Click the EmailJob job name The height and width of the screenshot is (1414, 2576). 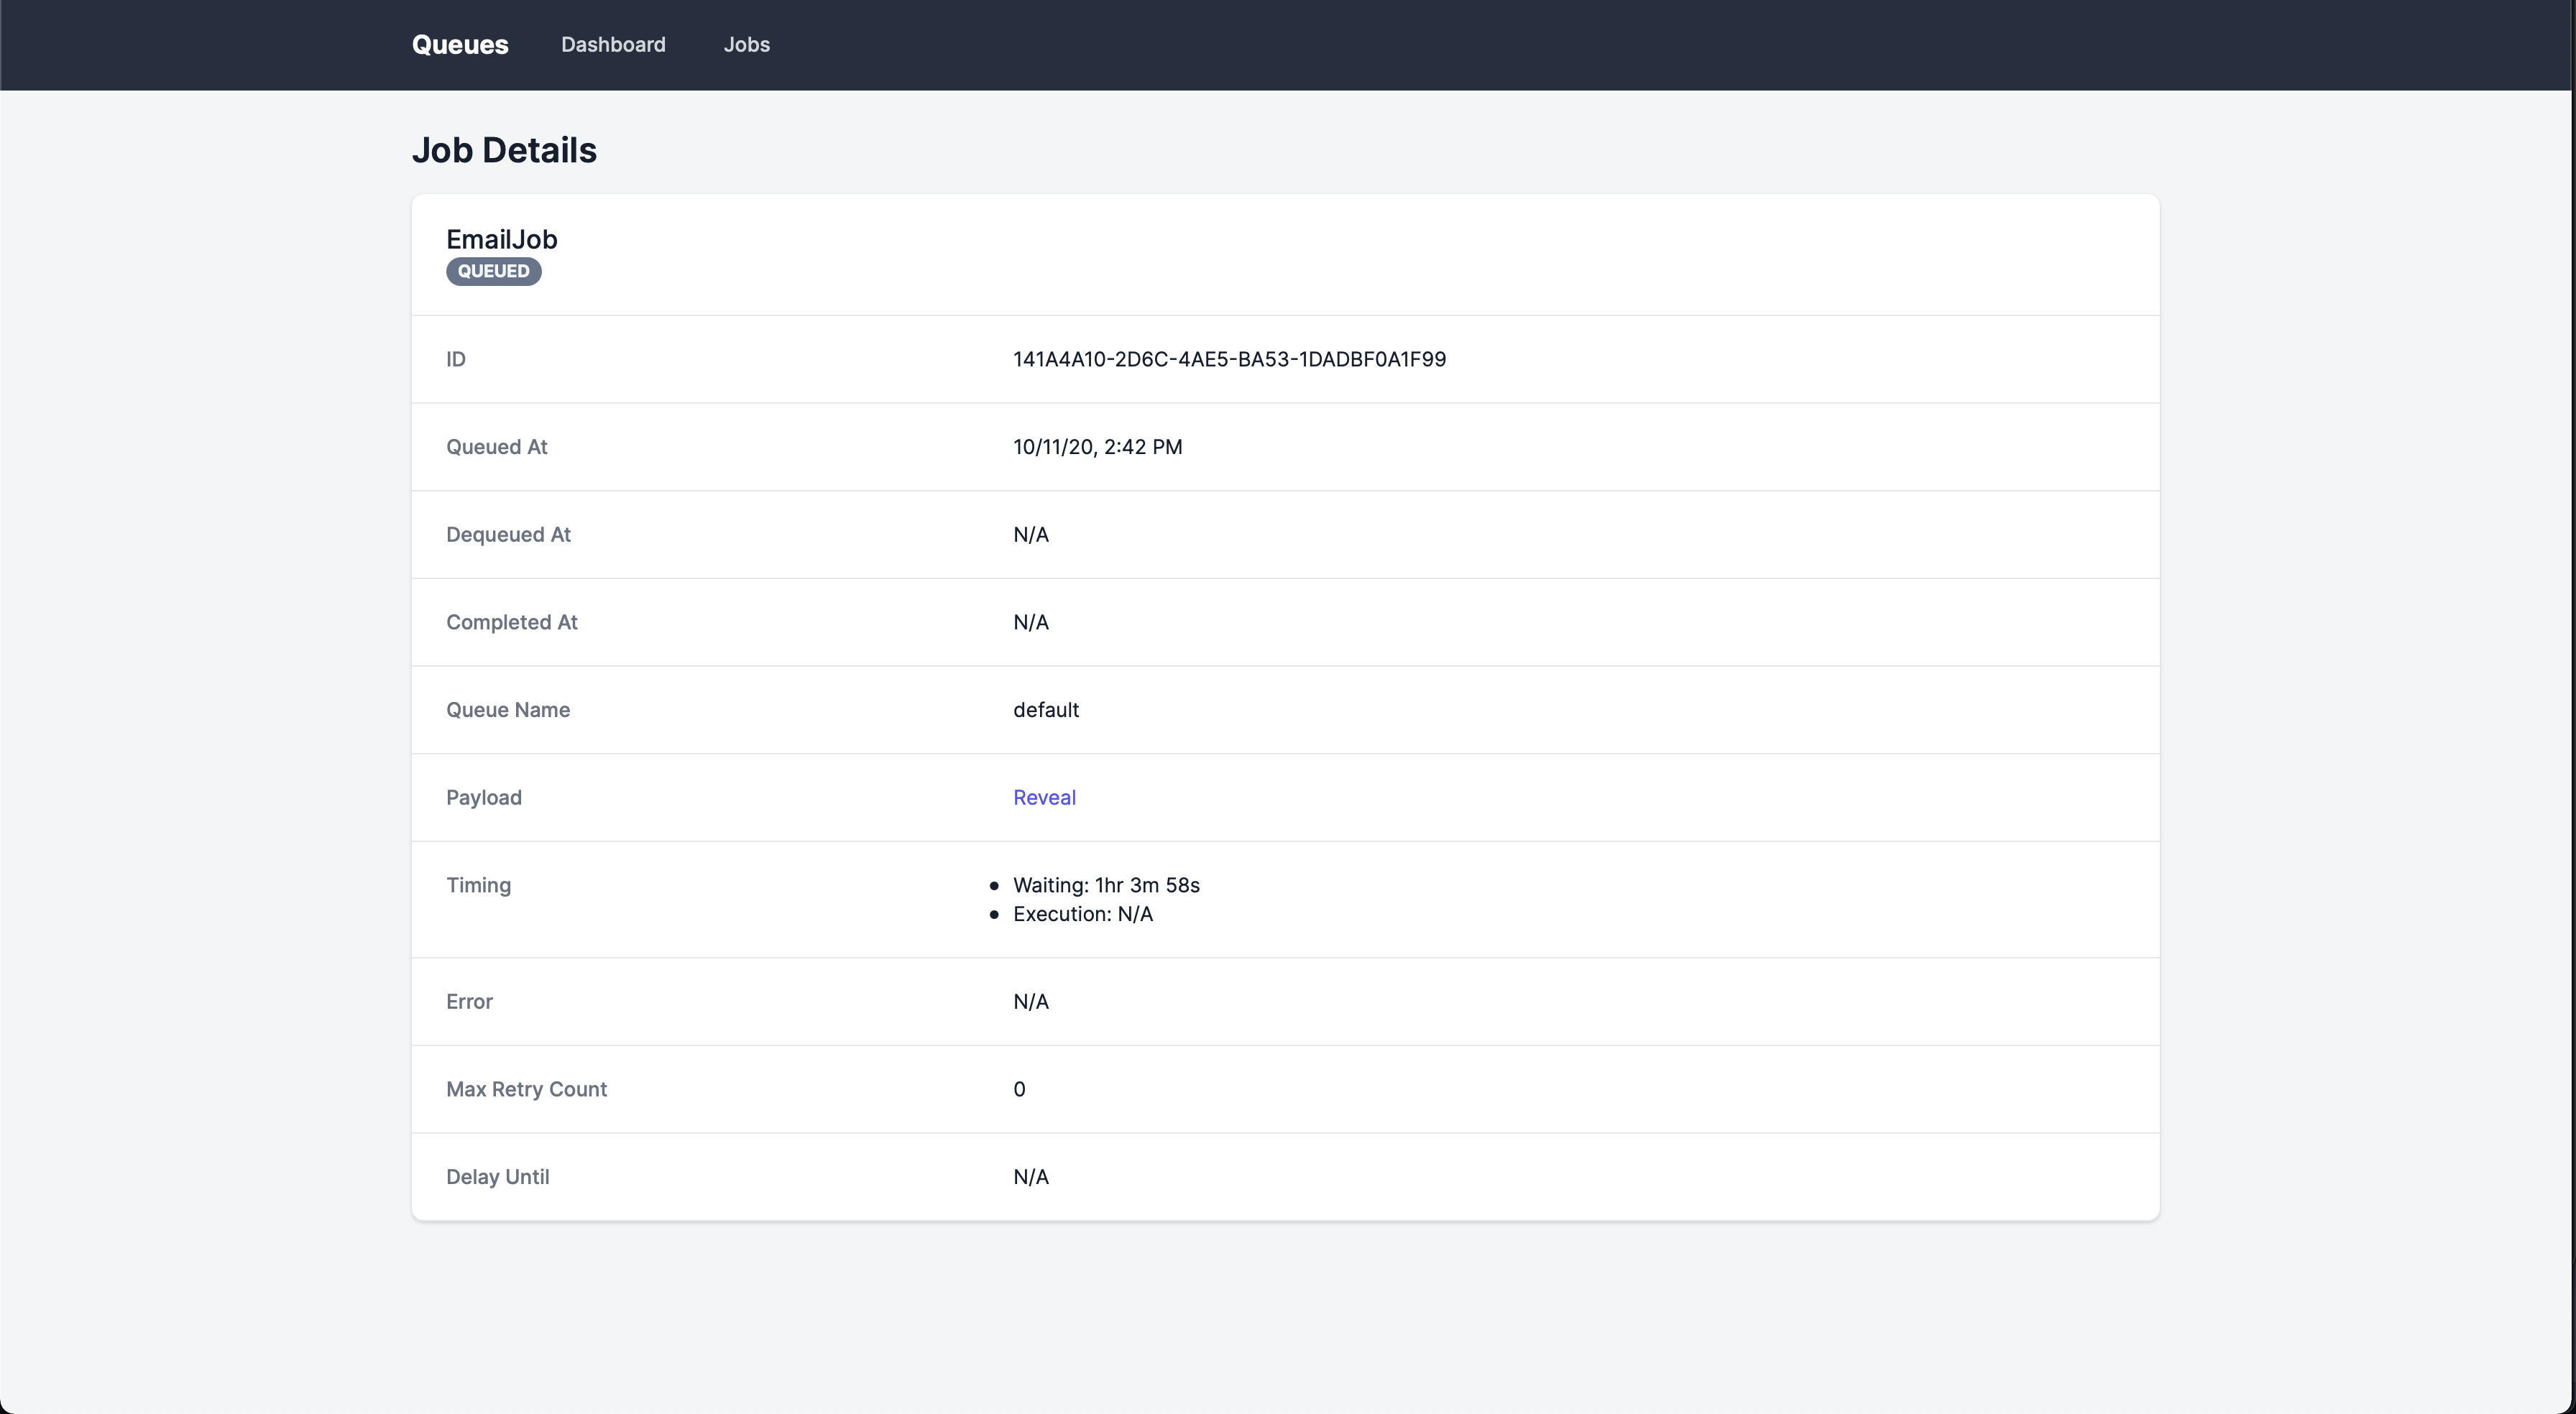[501, 239]
